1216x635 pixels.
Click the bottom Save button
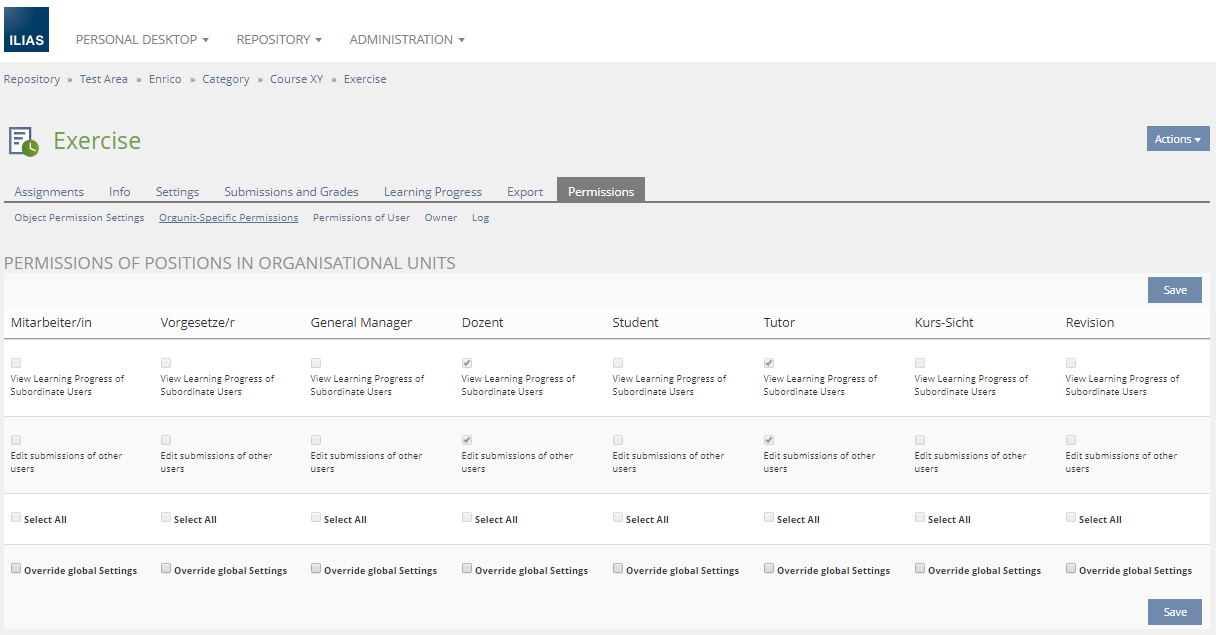click(1174, 612)
